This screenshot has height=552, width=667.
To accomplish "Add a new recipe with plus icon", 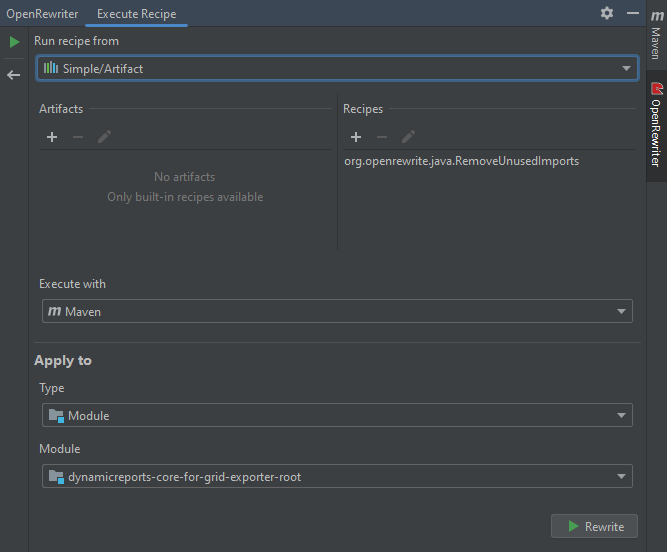I will coord(356,137).
